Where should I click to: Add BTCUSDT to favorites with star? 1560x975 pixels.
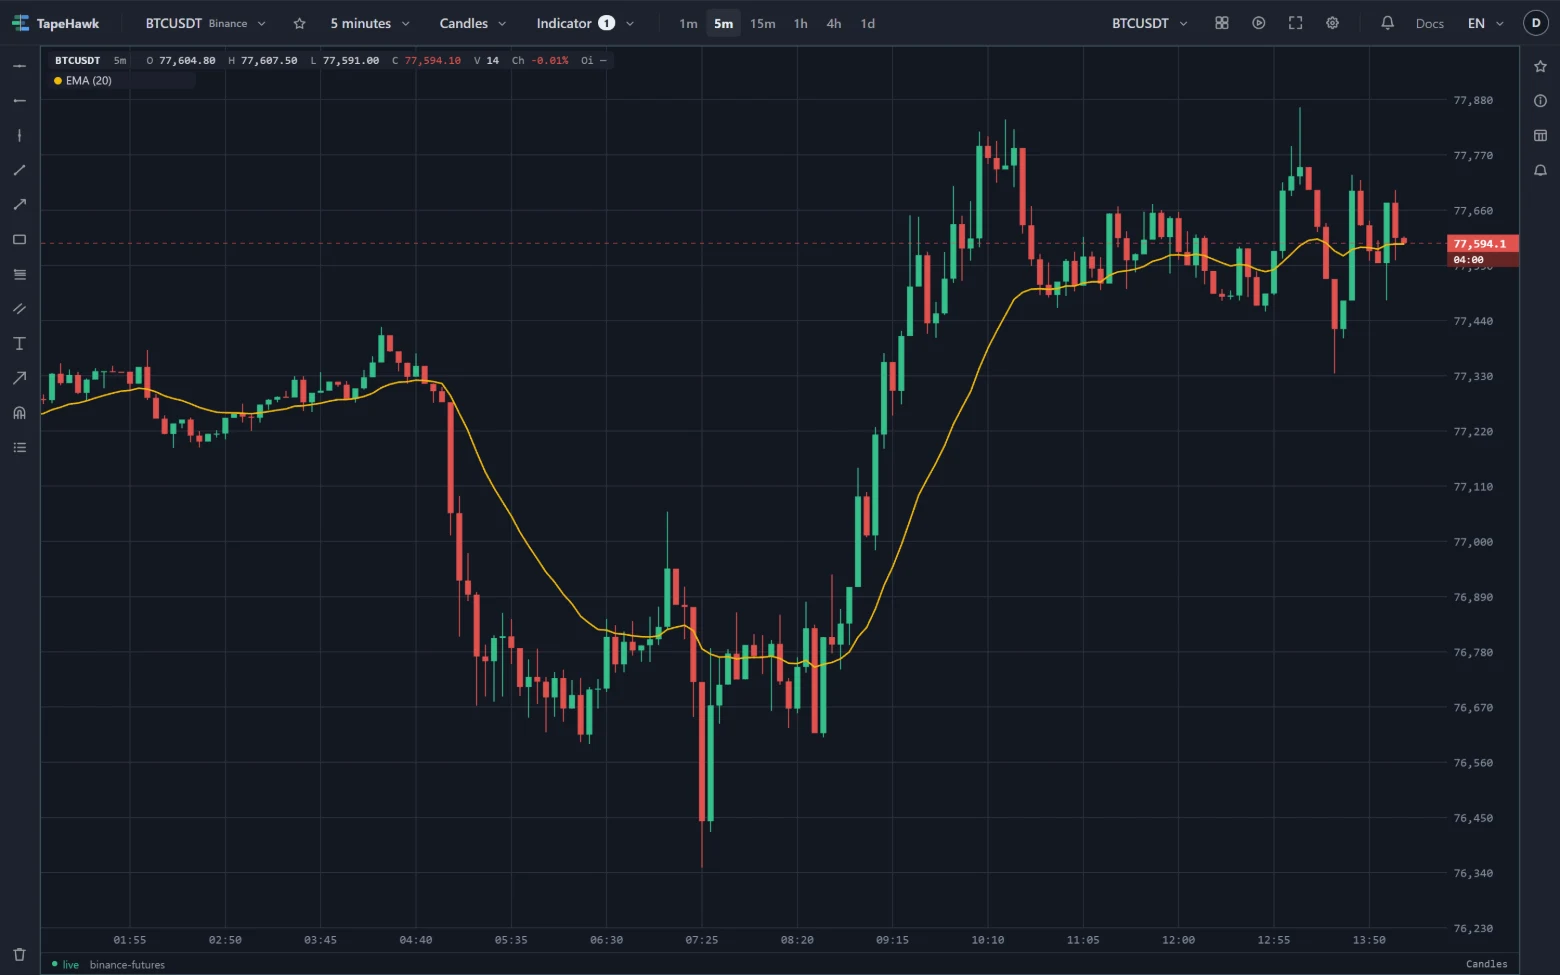click(x=299, y=23)
